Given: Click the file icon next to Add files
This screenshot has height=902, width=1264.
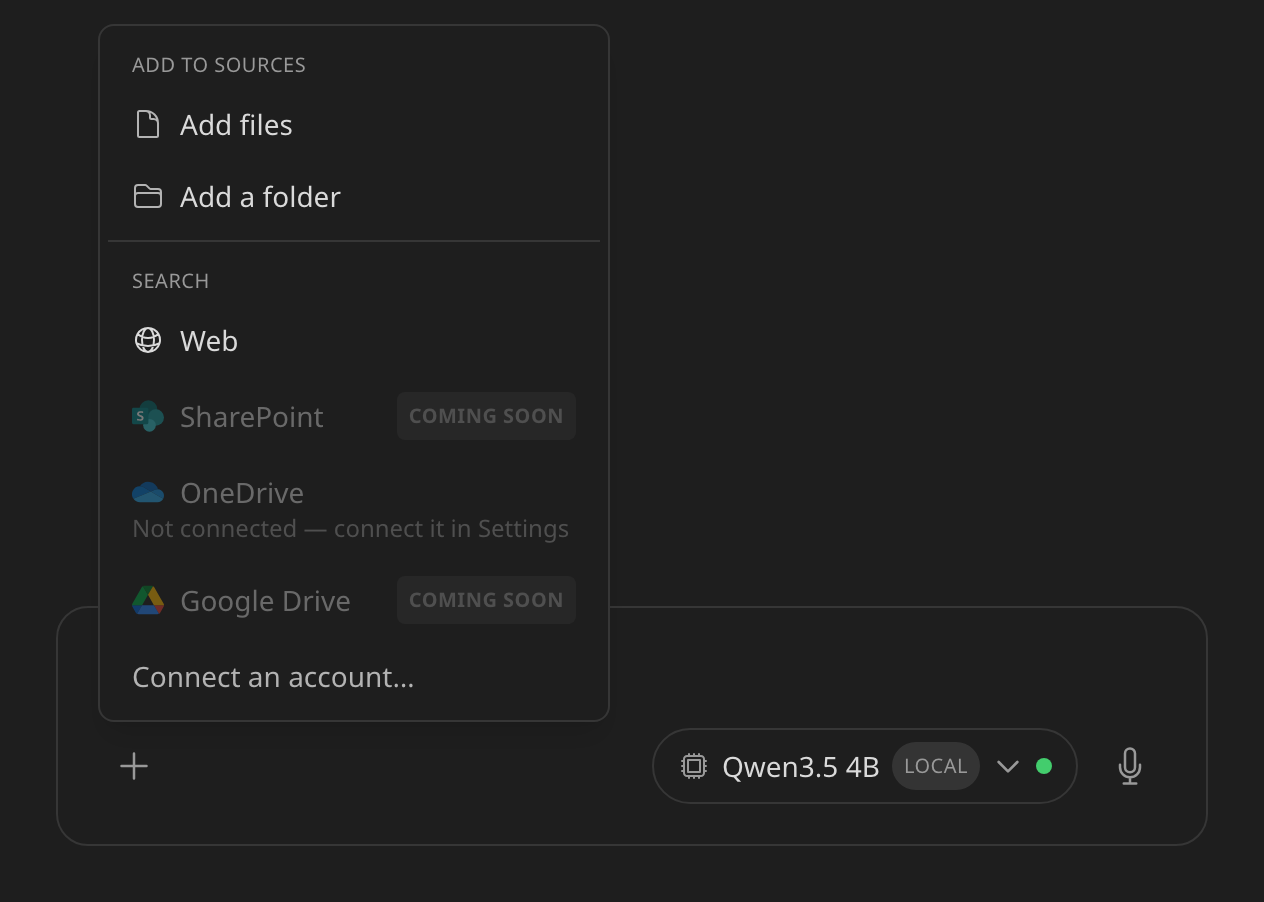Looking at the screenshot, I should [x=148, y=125].
